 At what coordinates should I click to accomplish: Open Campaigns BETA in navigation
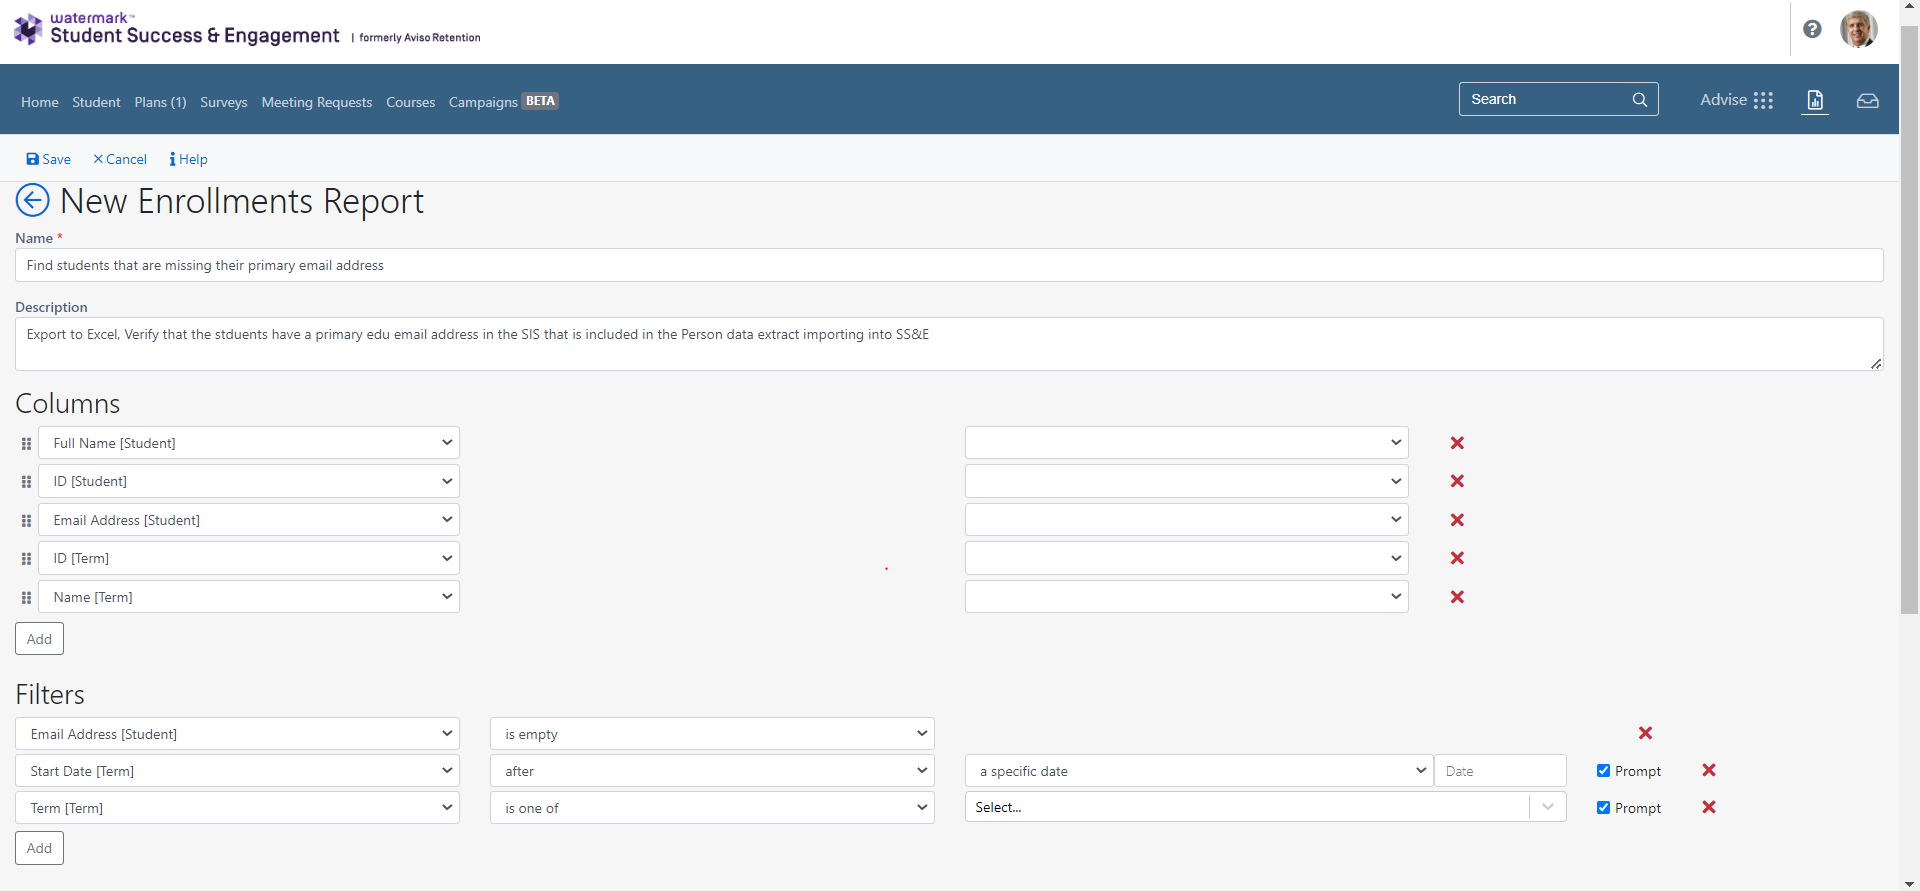click(x=503, y=102)
